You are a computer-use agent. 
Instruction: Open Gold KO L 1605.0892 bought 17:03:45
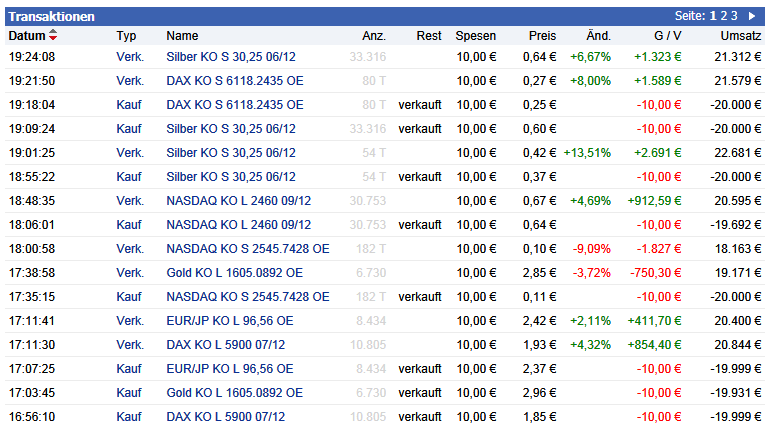click(234, 393)
